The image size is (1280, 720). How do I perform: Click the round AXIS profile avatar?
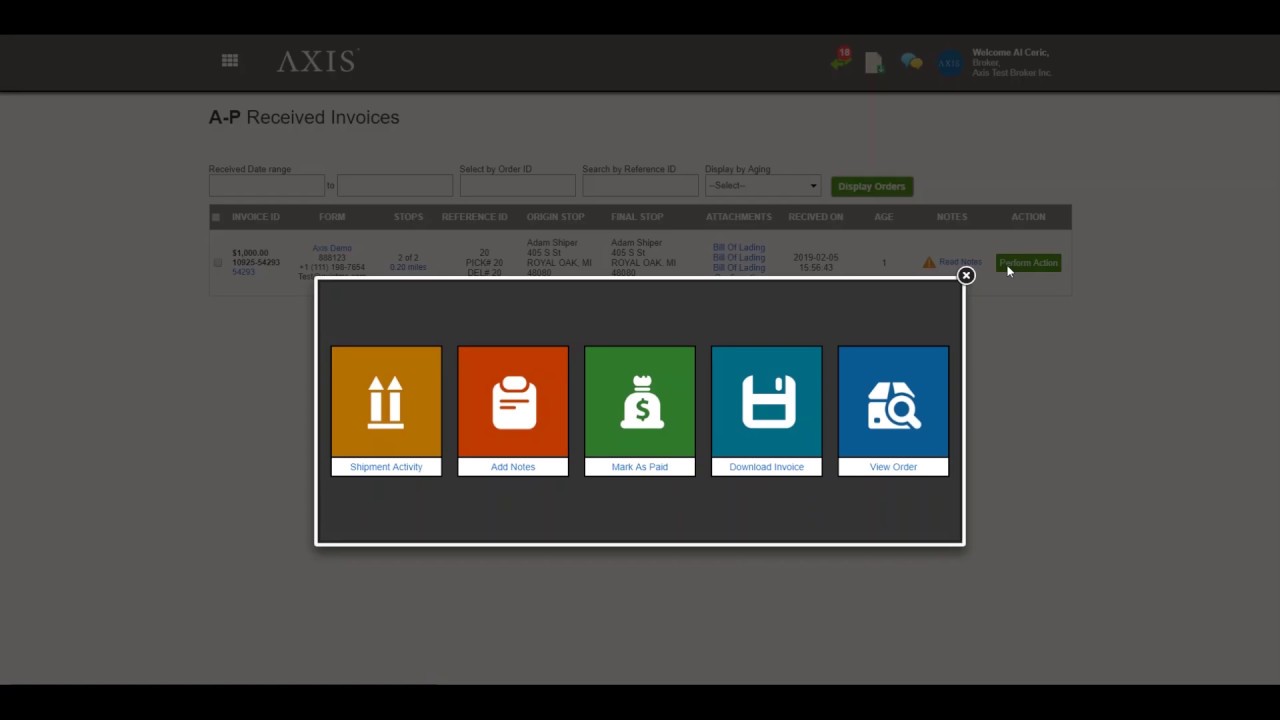(x=949, y=63)
